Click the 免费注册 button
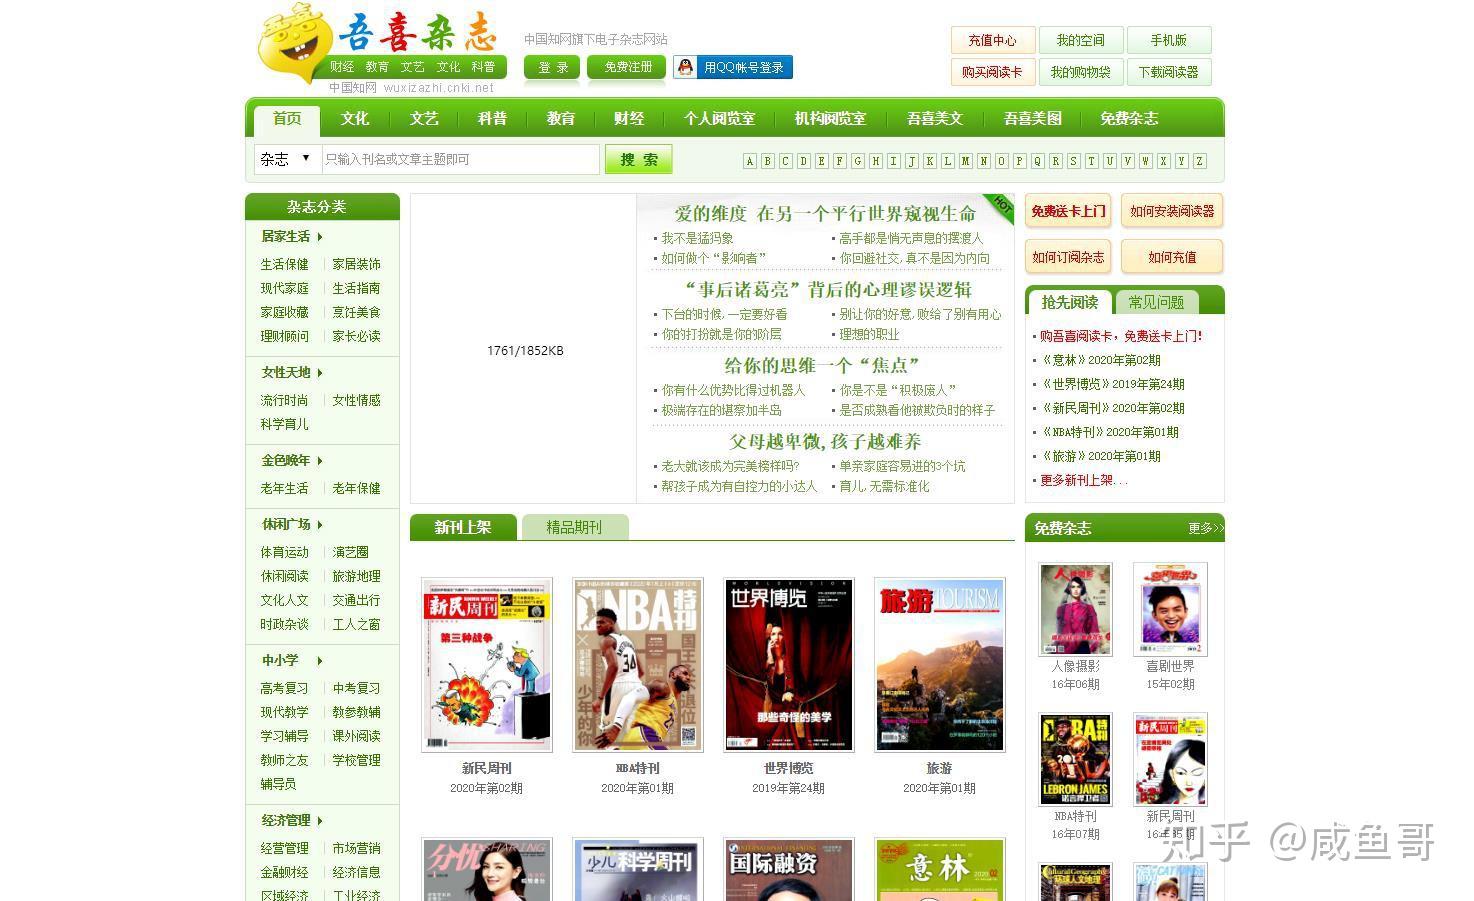Viewport: 1474px width, 901px height. (x=627, y=67)
